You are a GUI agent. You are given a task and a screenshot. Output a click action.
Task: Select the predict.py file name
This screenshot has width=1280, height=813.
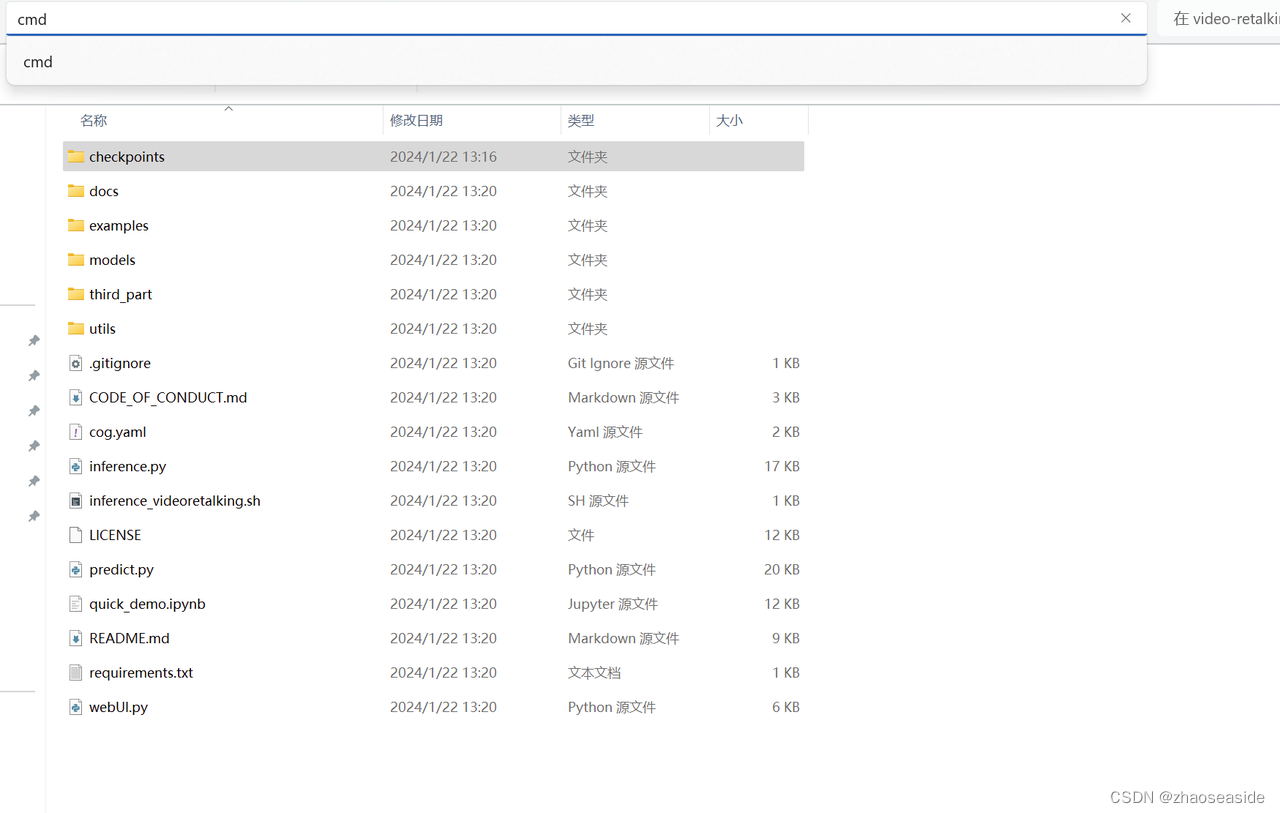pos(122,570)
